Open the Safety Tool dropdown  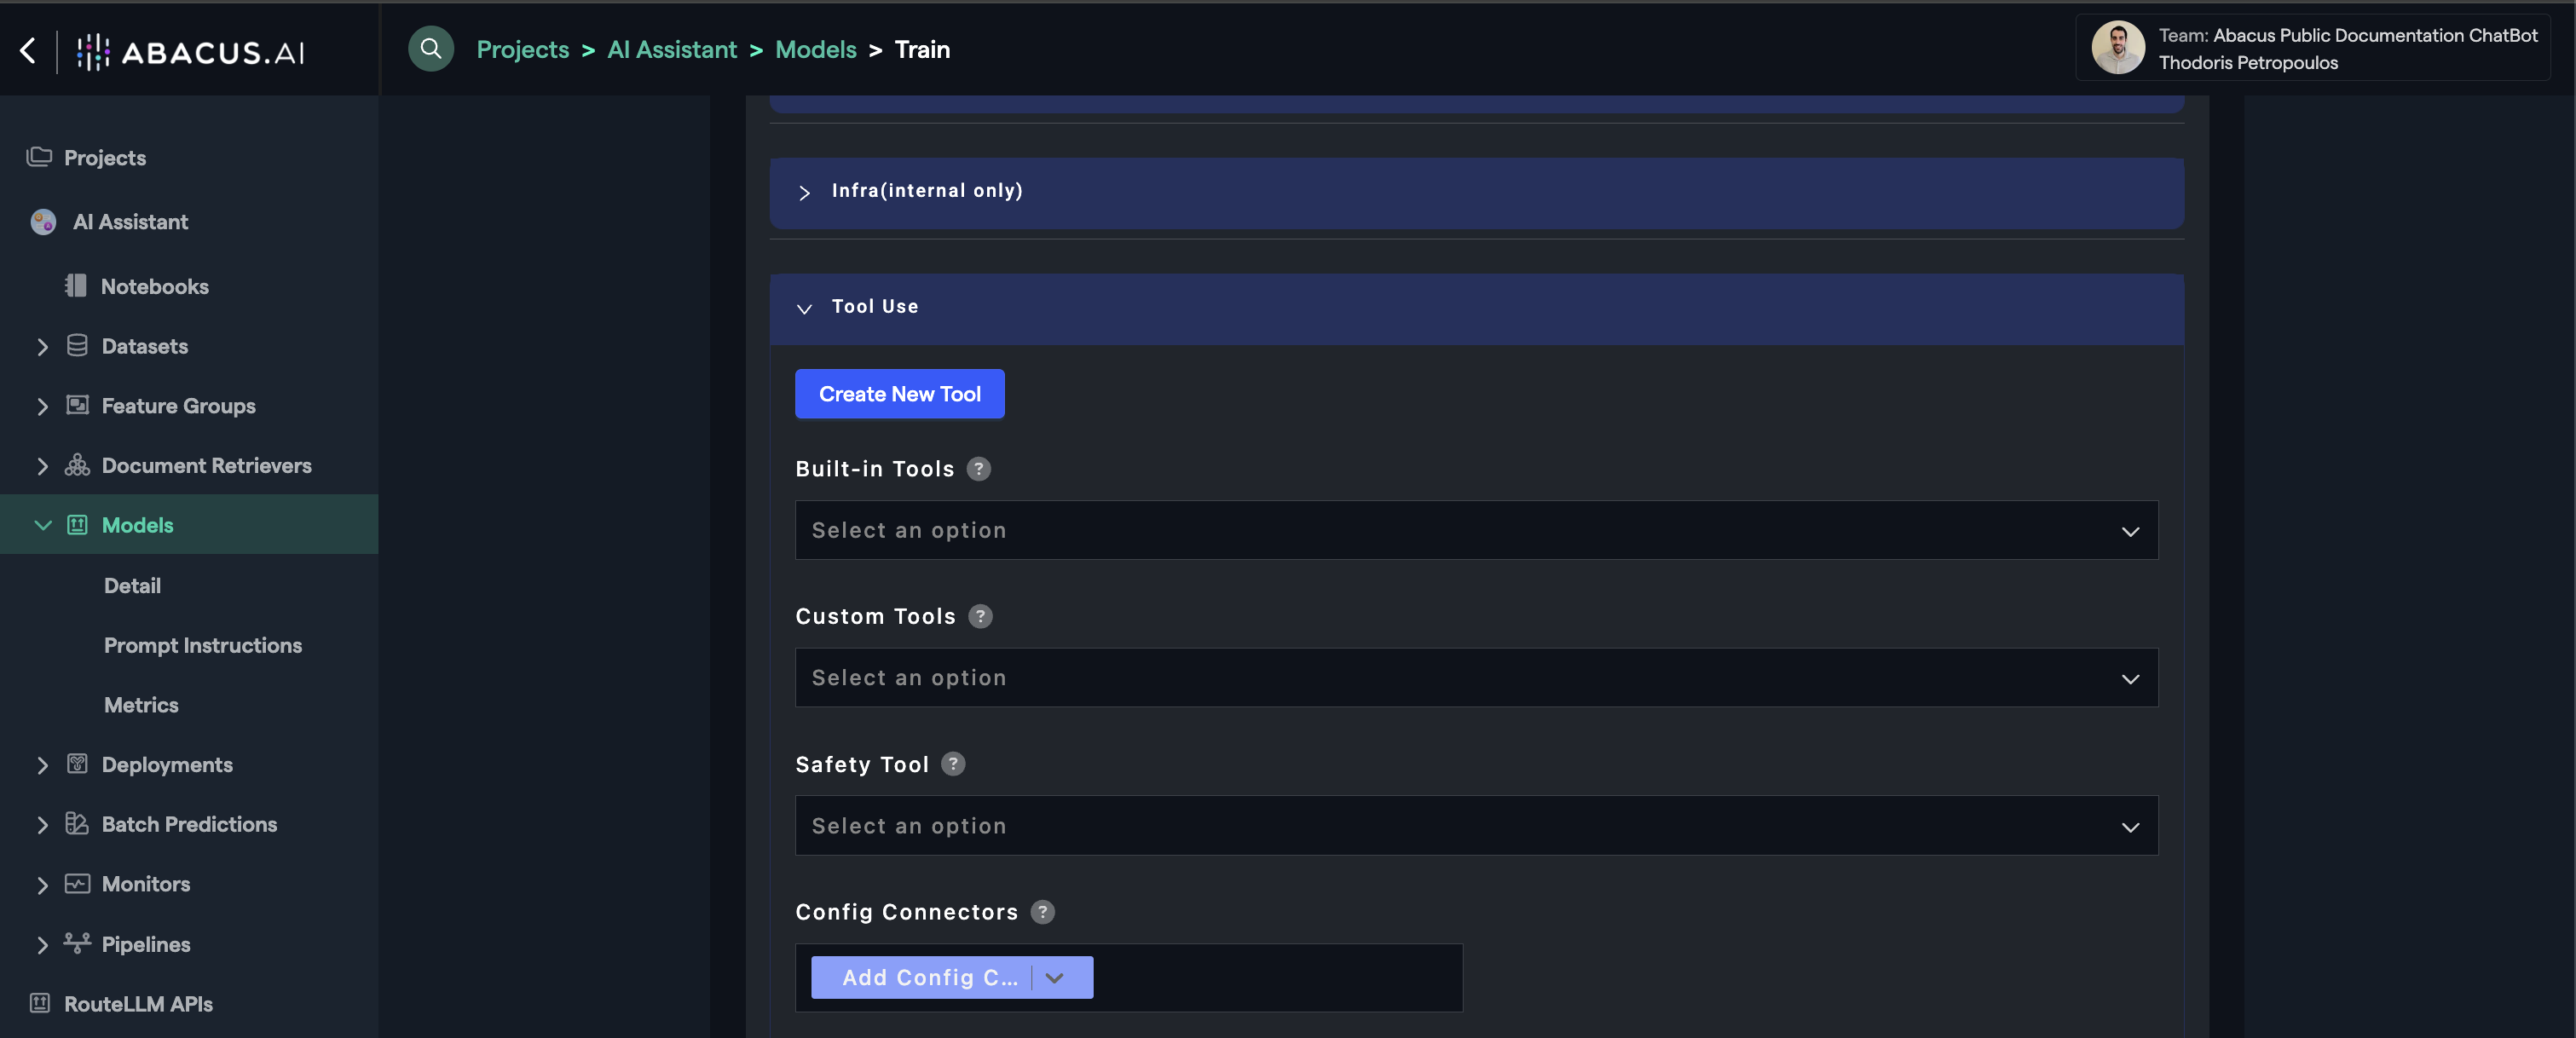point(1475,826)
